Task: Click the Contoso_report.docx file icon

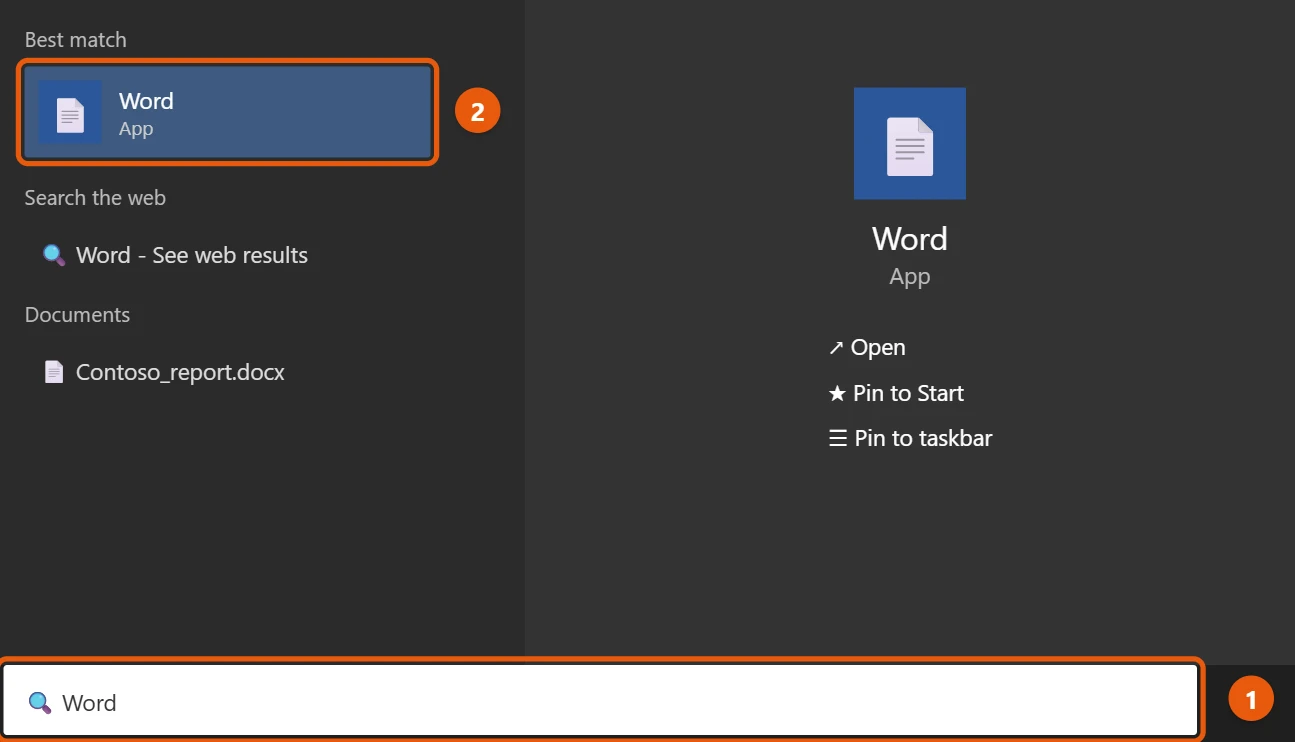Action: pyautogui.click(x=54, y=372)
